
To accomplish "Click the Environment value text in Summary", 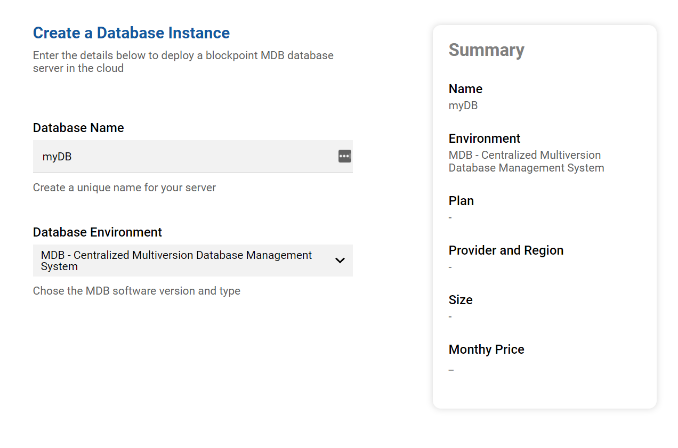I will [526, 161].
